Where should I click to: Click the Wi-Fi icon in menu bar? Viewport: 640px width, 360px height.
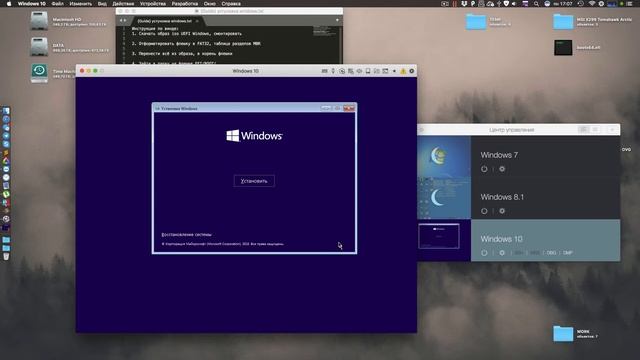coord(592,4)
